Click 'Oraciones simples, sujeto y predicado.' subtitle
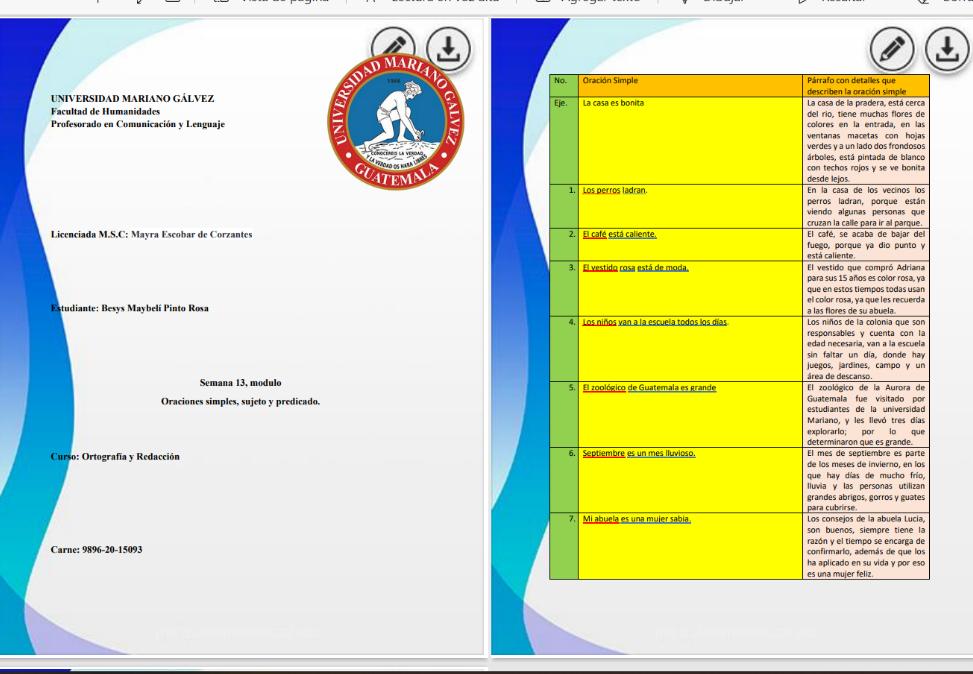This screenshot has height=674, width=973. (240, 401)
